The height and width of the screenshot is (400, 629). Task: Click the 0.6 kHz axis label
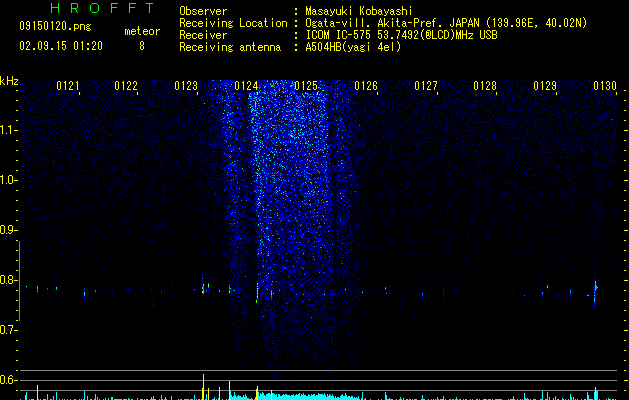point(8,380)
